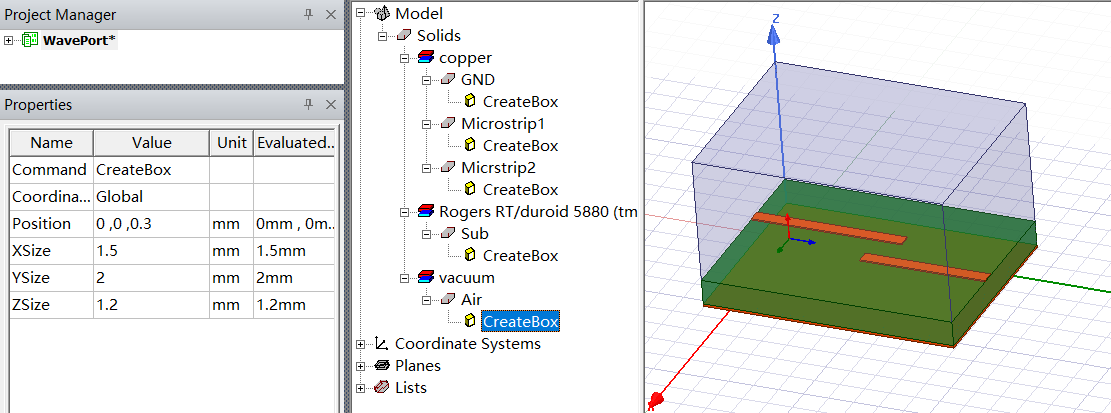Click the Value column header
The image size is (1111, 413).
pos(152,143)
